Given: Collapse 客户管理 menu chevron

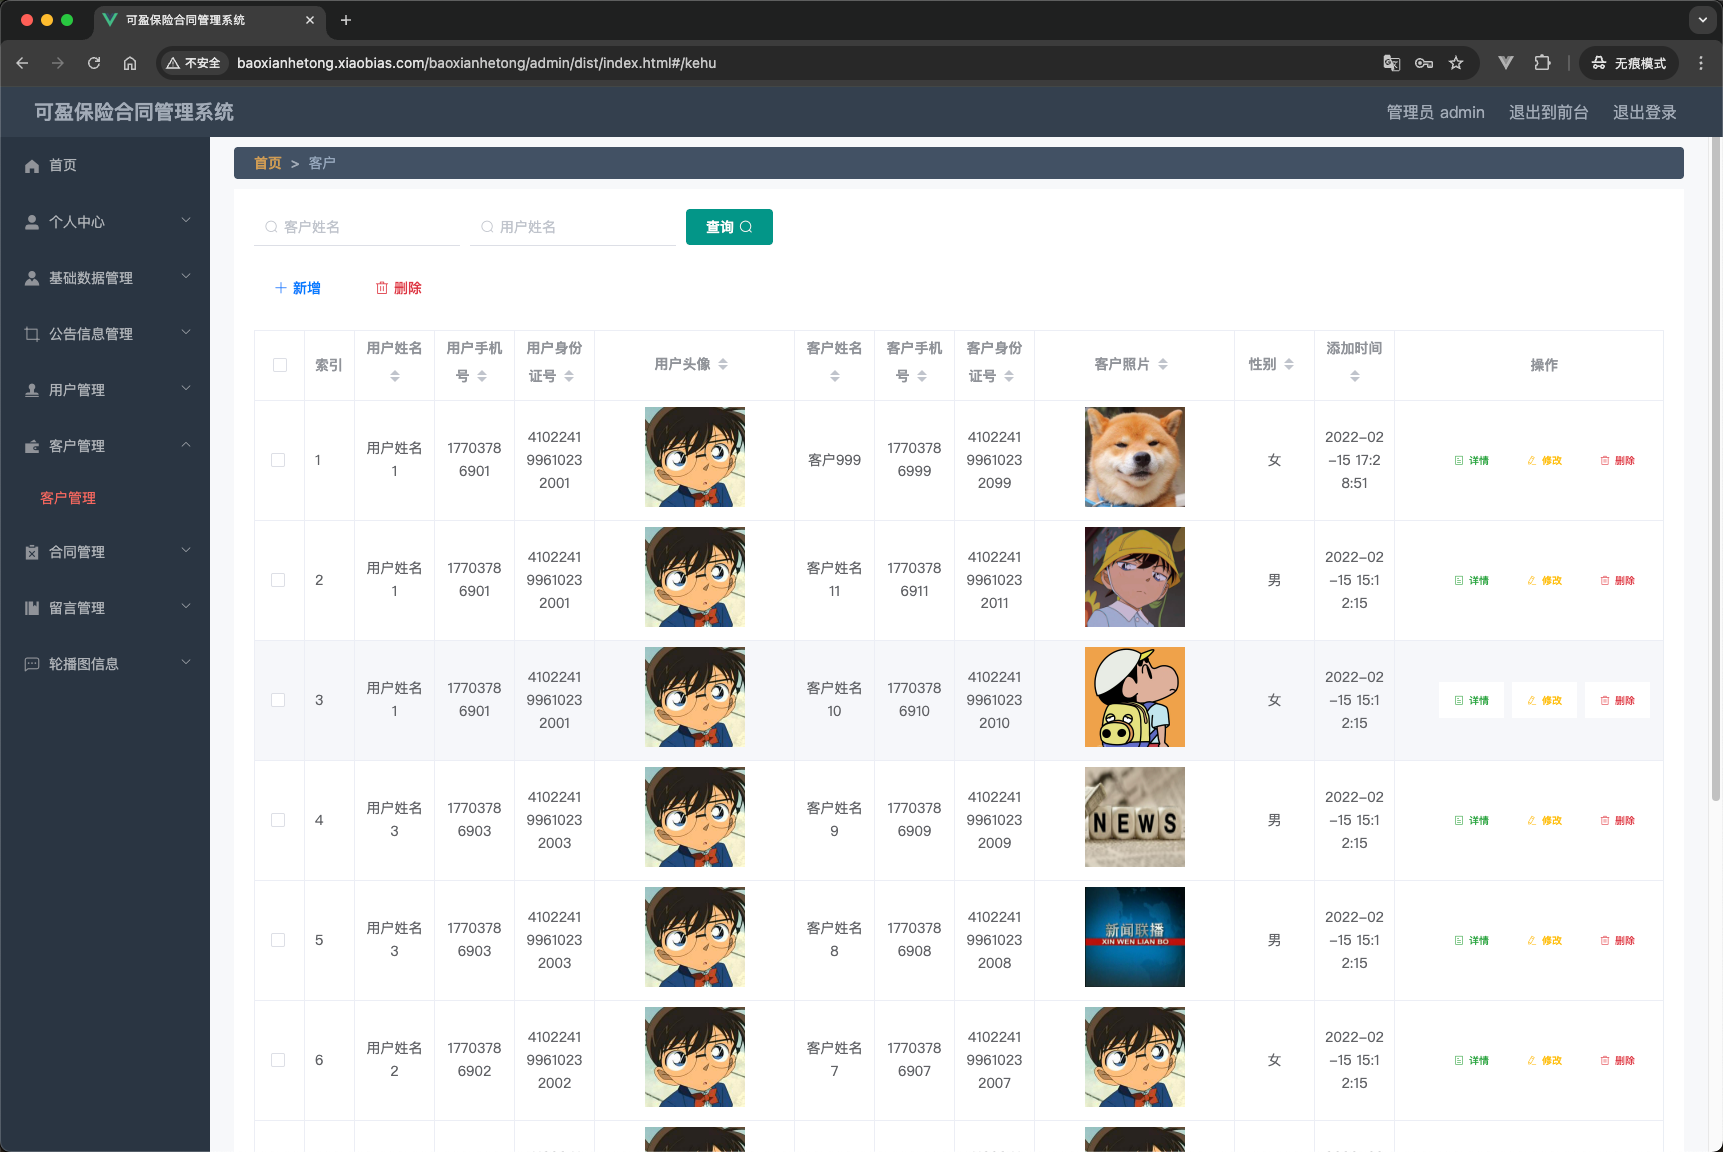Looking at the screenshot, I should (x=186, y=445).
